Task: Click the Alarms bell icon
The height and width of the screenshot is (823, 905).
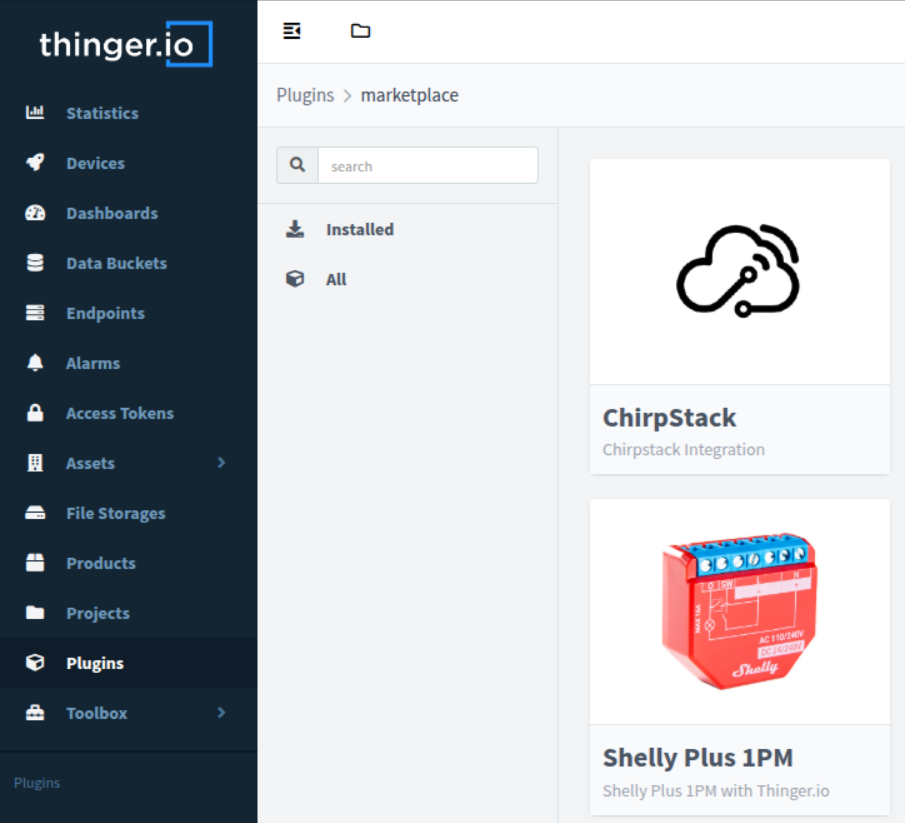Action: [x=35, y=363]
